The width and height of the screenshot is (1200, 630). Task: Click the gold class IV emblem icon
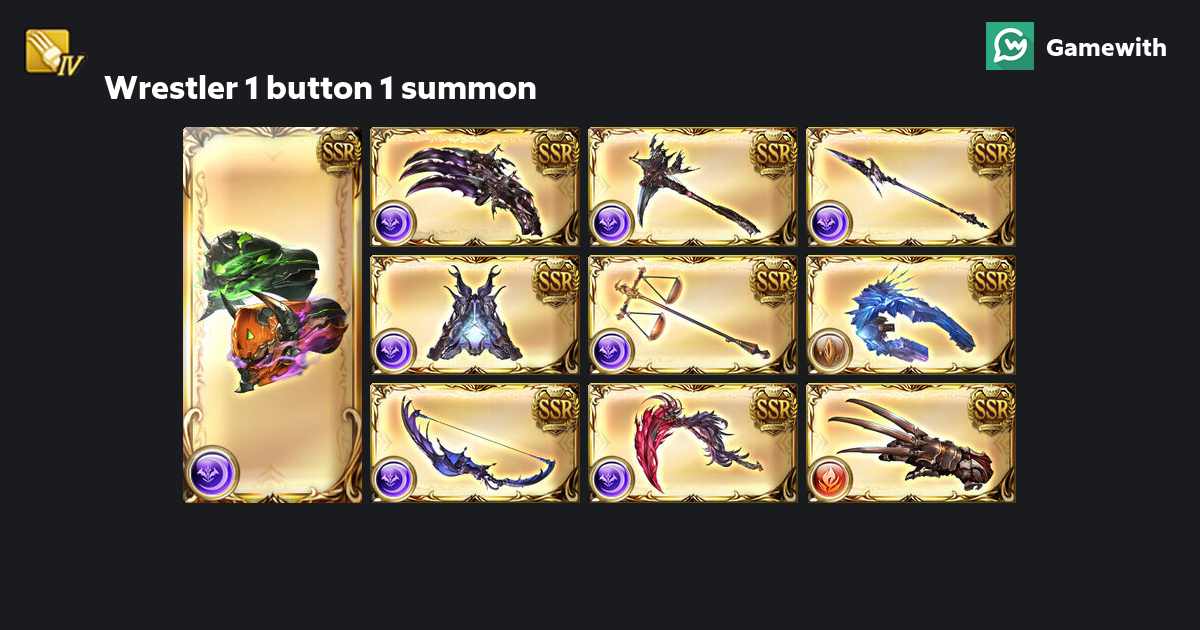pos(55,52)
